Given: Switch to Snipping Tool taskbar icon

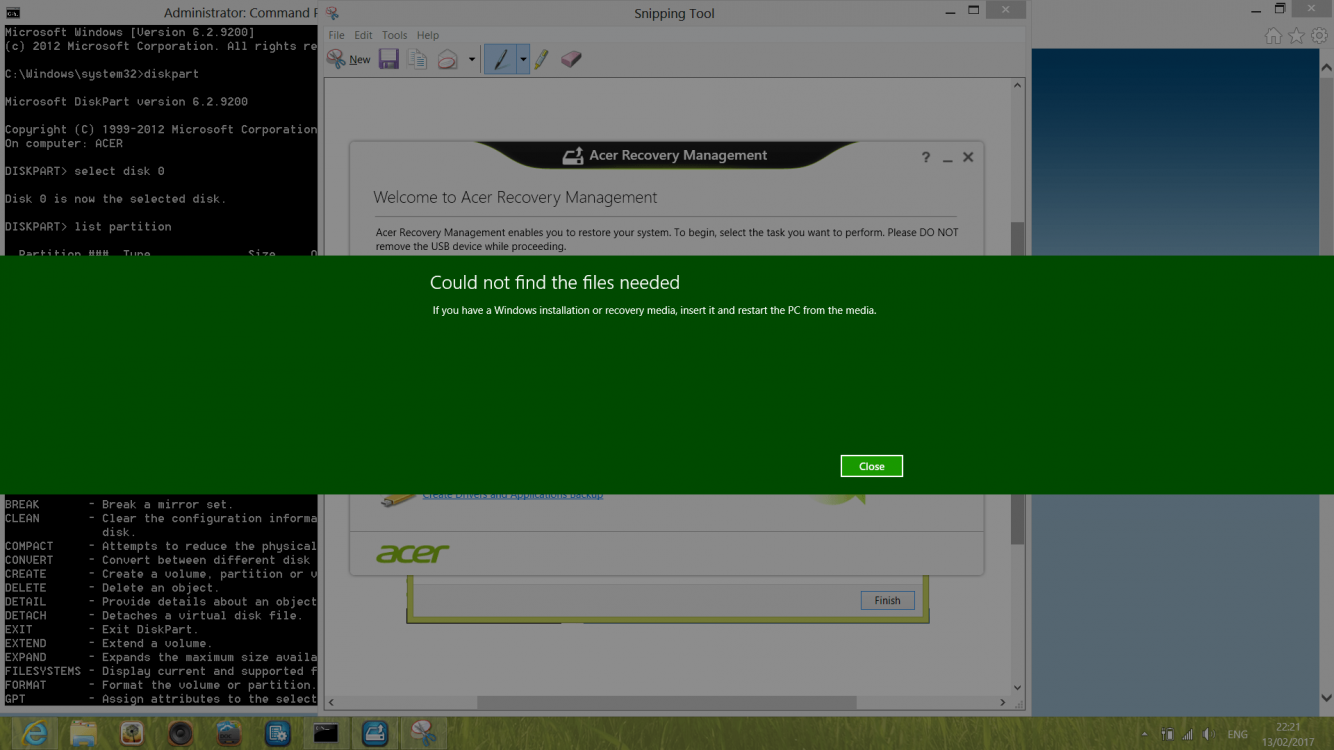Looking at the screenshot, I should coord(423,733).
